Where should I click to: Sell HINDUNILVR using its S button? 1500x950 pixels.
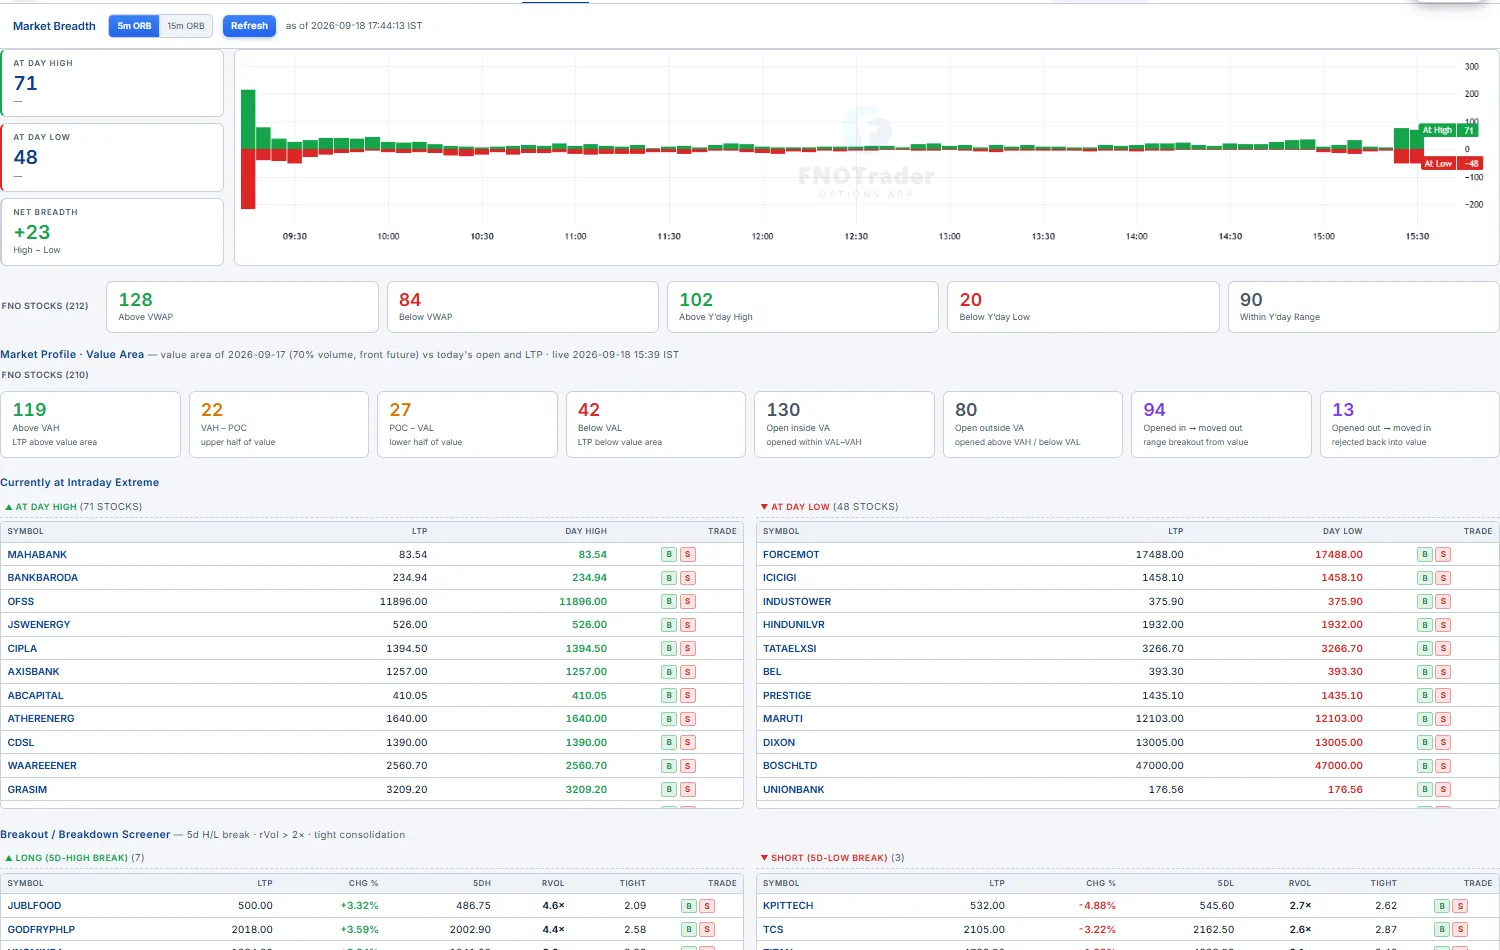[1443, 625]
